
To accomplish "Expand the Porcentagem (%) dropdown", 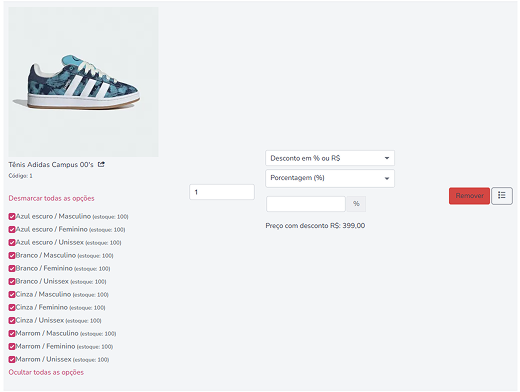I will [330, 178].
